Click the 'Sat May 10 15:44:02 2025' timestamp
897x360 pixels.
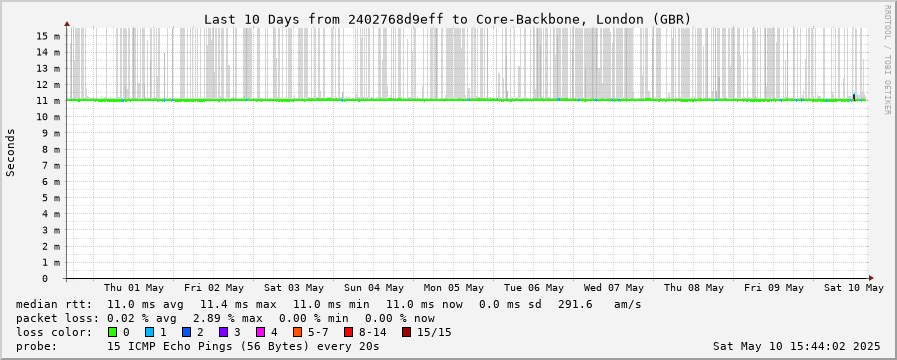(x=797, y=346)
